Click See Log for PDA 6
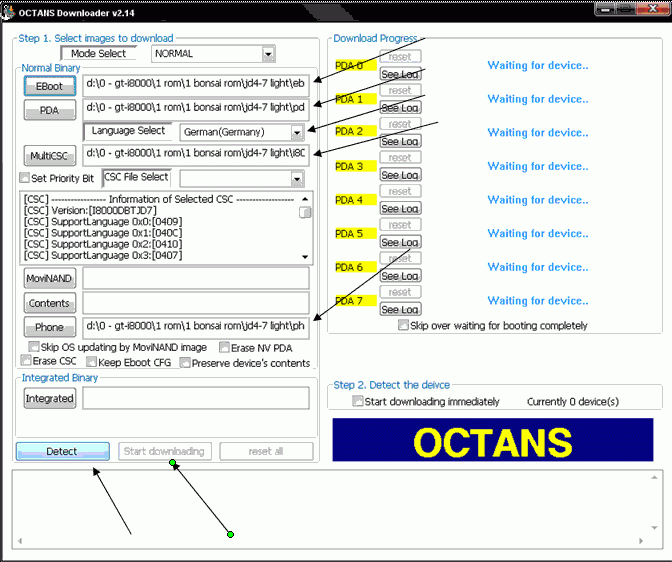 (x=400, y=276)
